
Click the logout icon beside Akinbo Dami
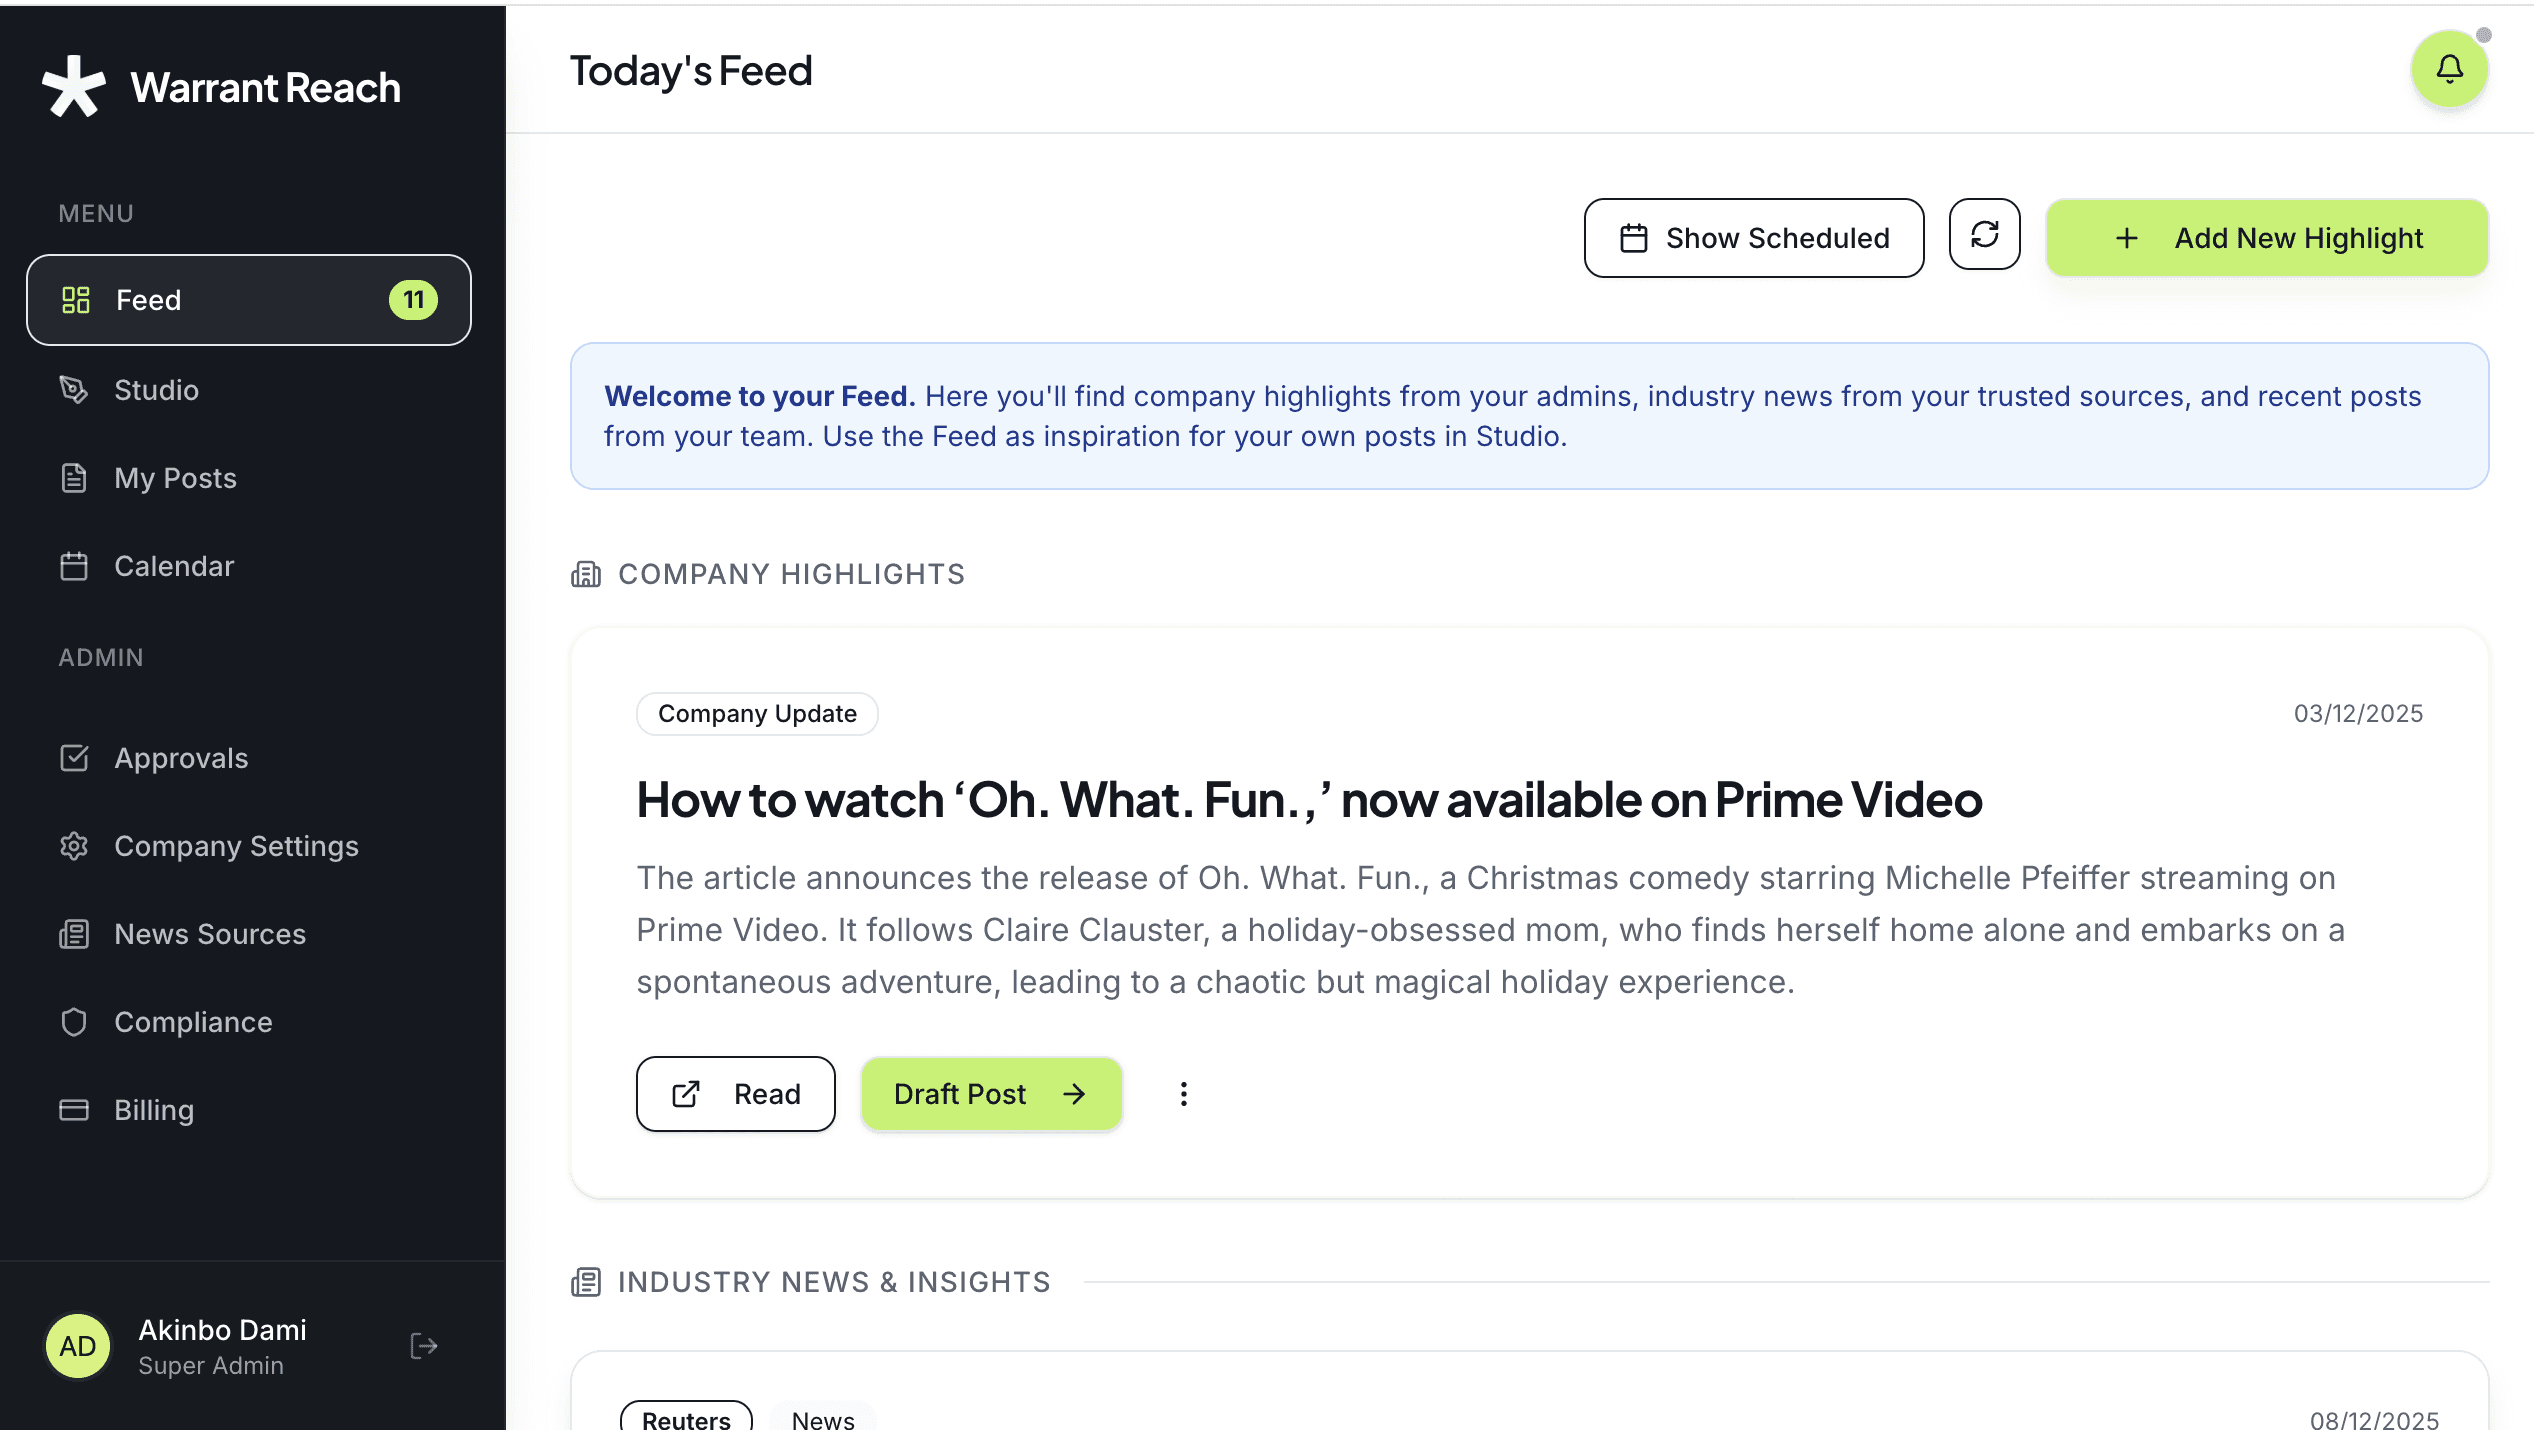(423, 1346)
